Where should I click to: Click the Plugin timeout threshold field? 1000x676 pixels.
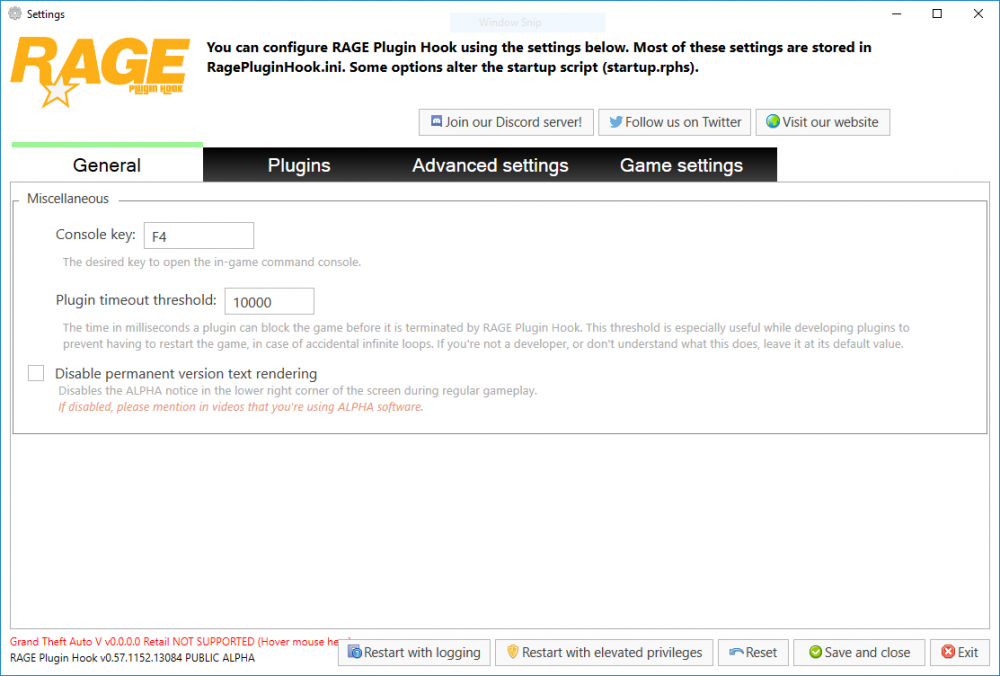point(269,302)
